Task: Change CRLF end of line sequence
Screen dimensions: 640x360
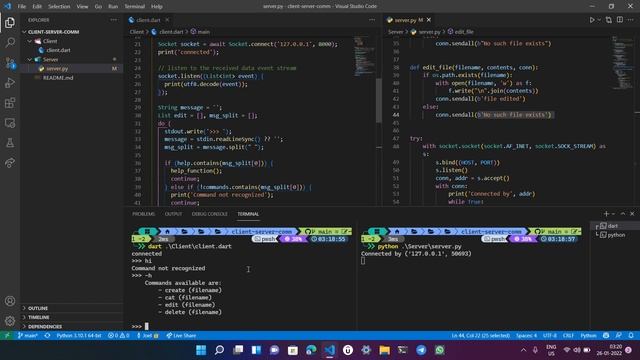Action: point(568,336)
